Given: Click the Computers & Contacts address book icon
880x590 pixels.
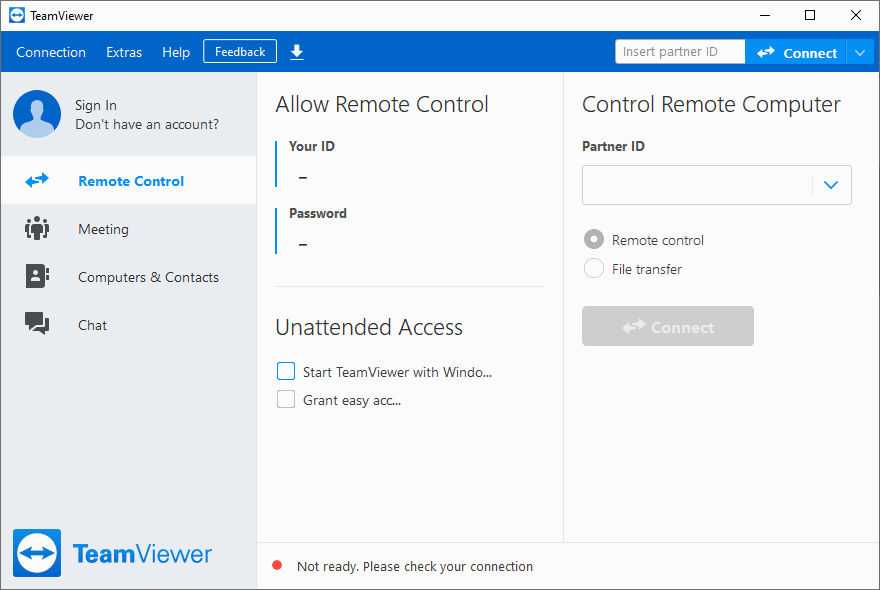Looking at the screenshot, I should [x=37, y=276].
